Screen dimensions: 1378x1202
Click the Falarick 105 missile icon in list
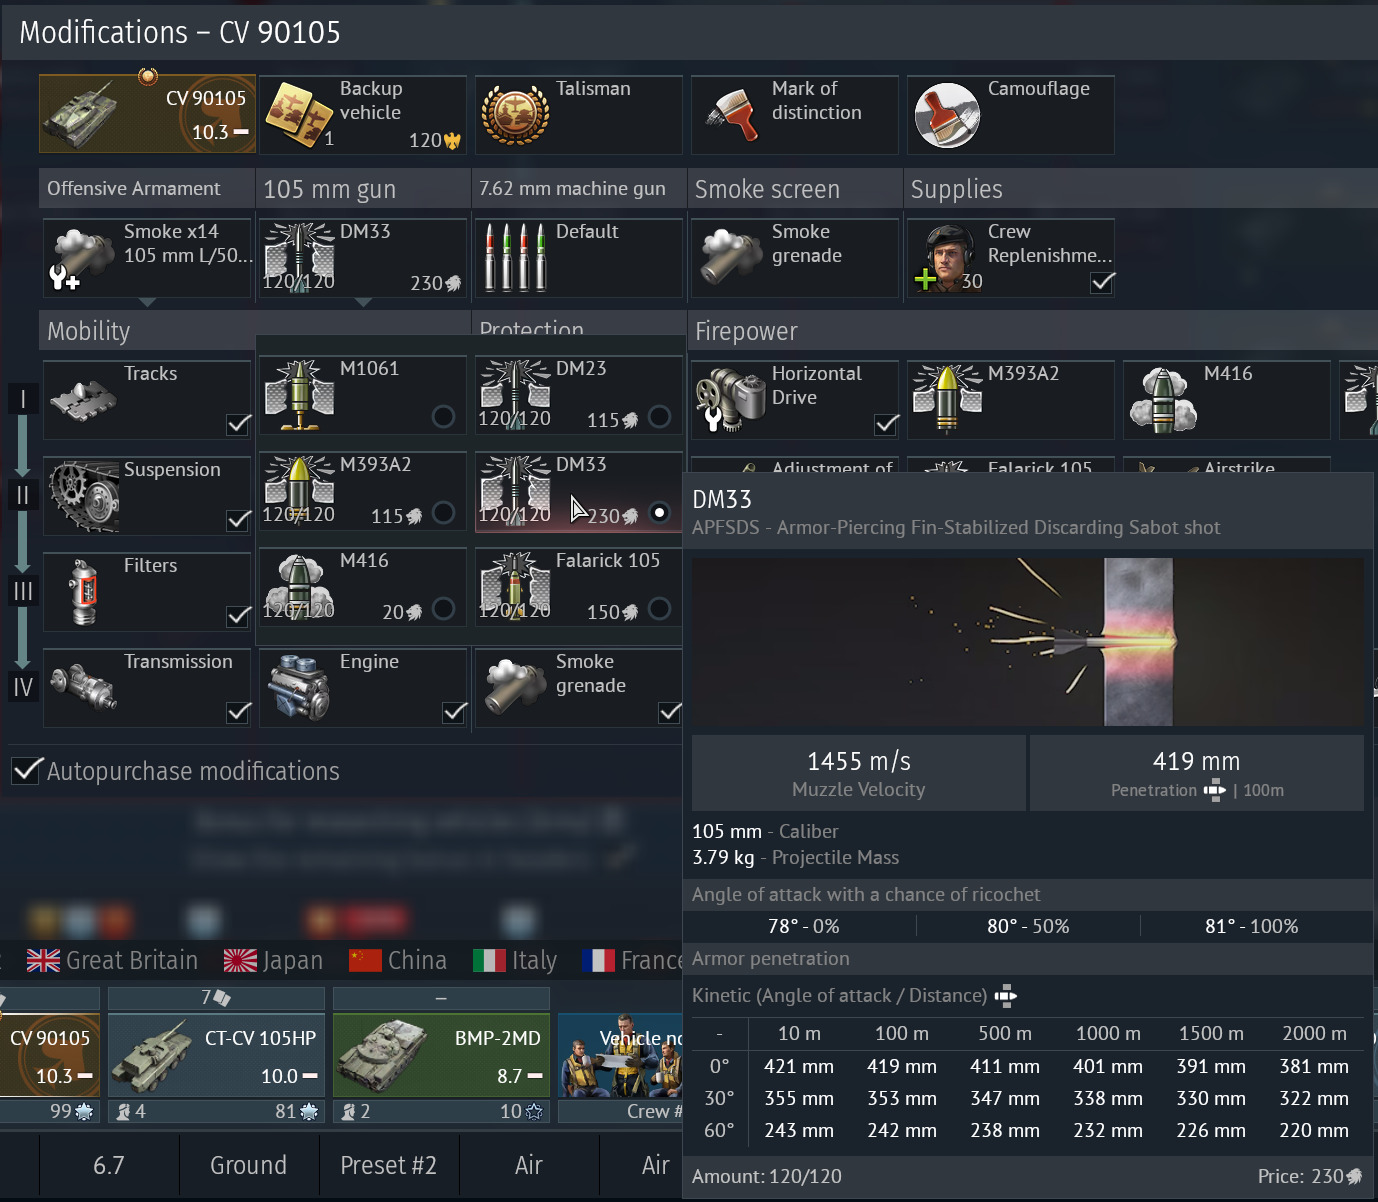coord(515,588)
